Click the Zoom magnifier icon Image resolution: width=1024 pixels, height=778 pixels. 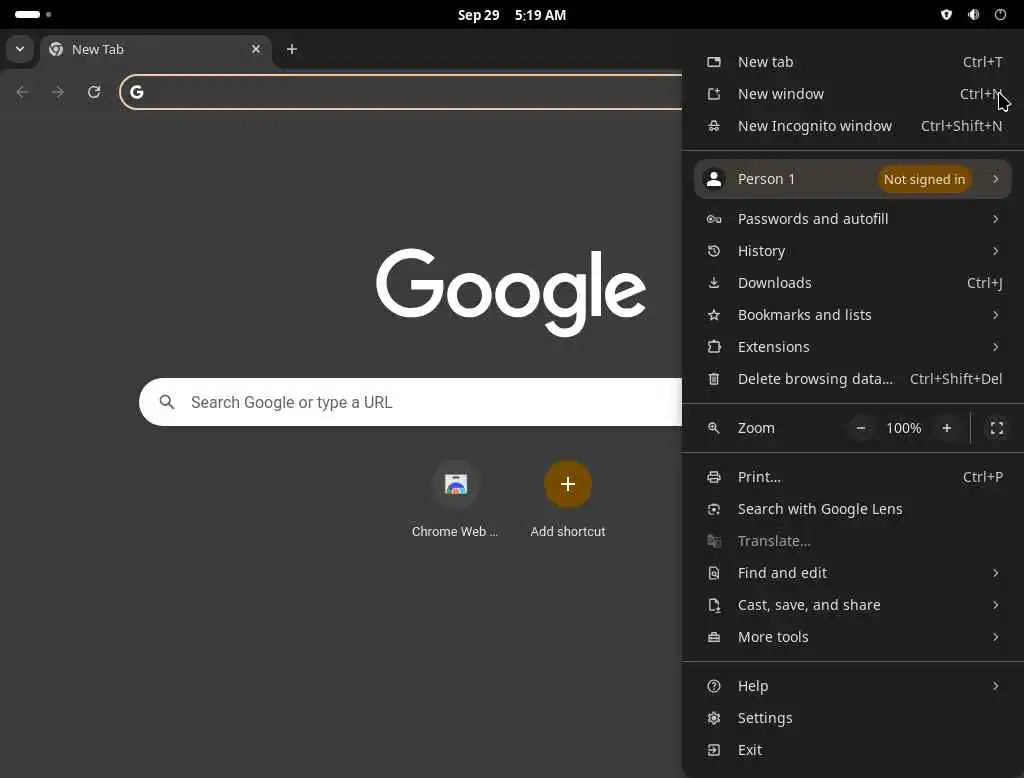tap(714, 428)
